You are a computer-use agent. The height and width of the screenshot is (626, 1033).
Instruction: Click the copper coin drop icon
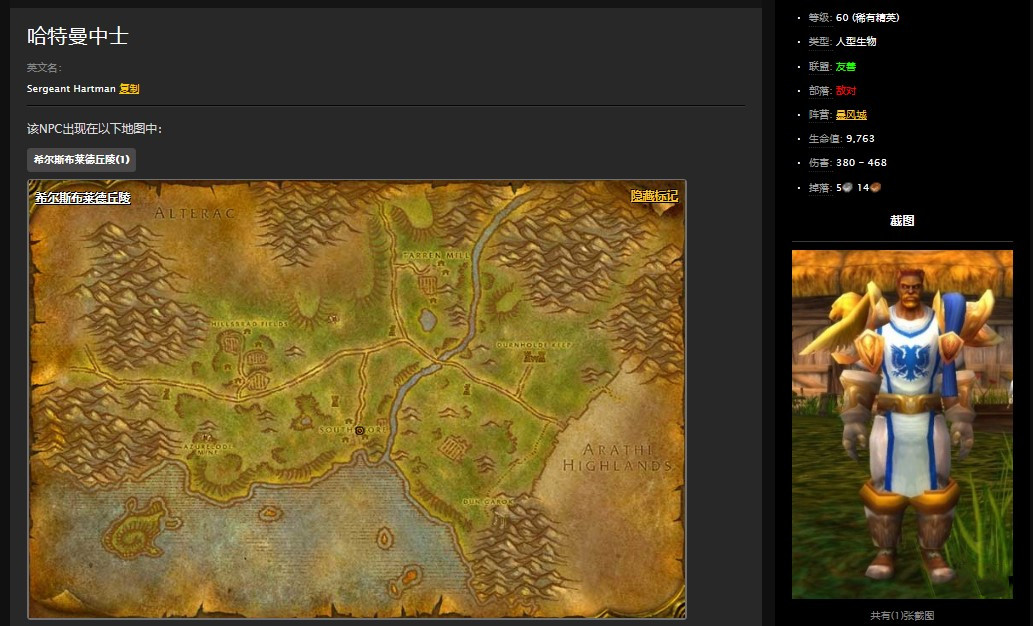click(875, 187)
